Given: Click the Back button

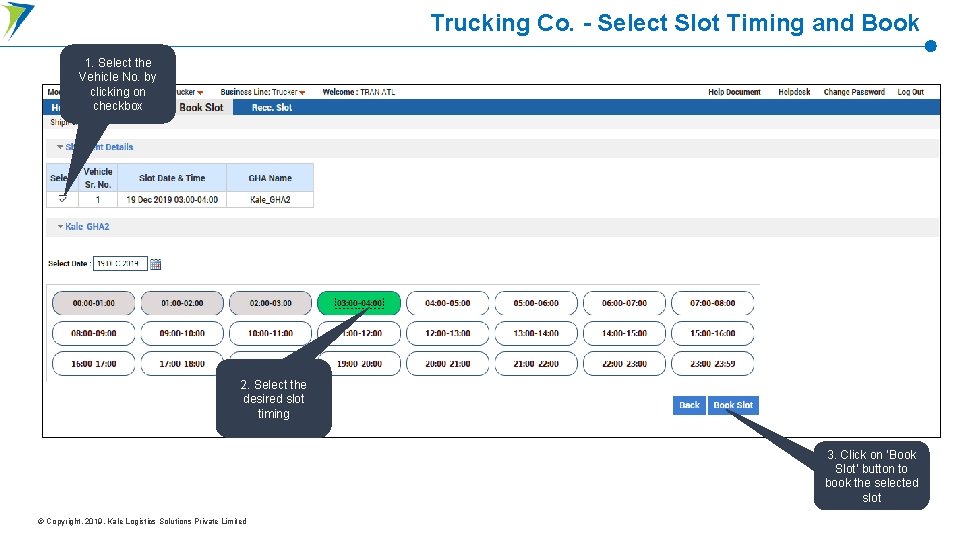Looking at the screenshot, I should [x=689, y=405].
